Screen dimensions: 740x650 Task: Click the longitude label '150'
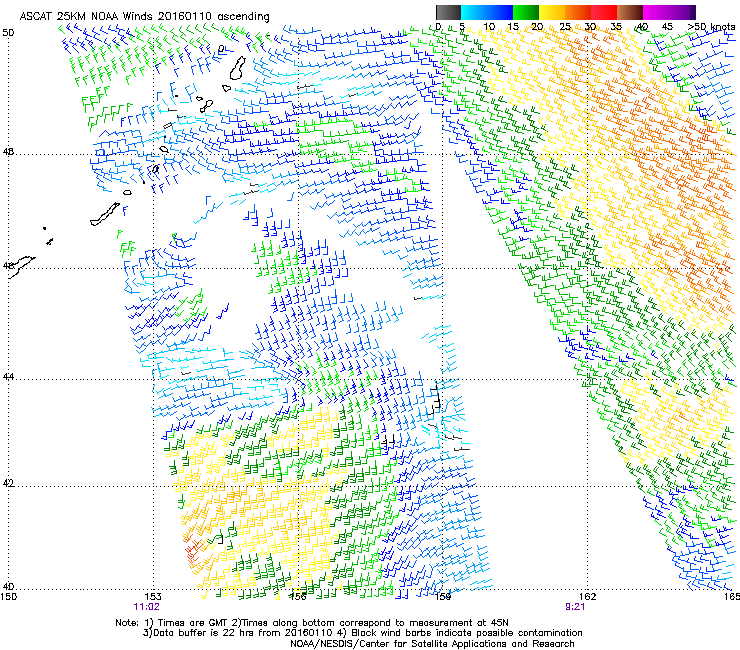9,596
